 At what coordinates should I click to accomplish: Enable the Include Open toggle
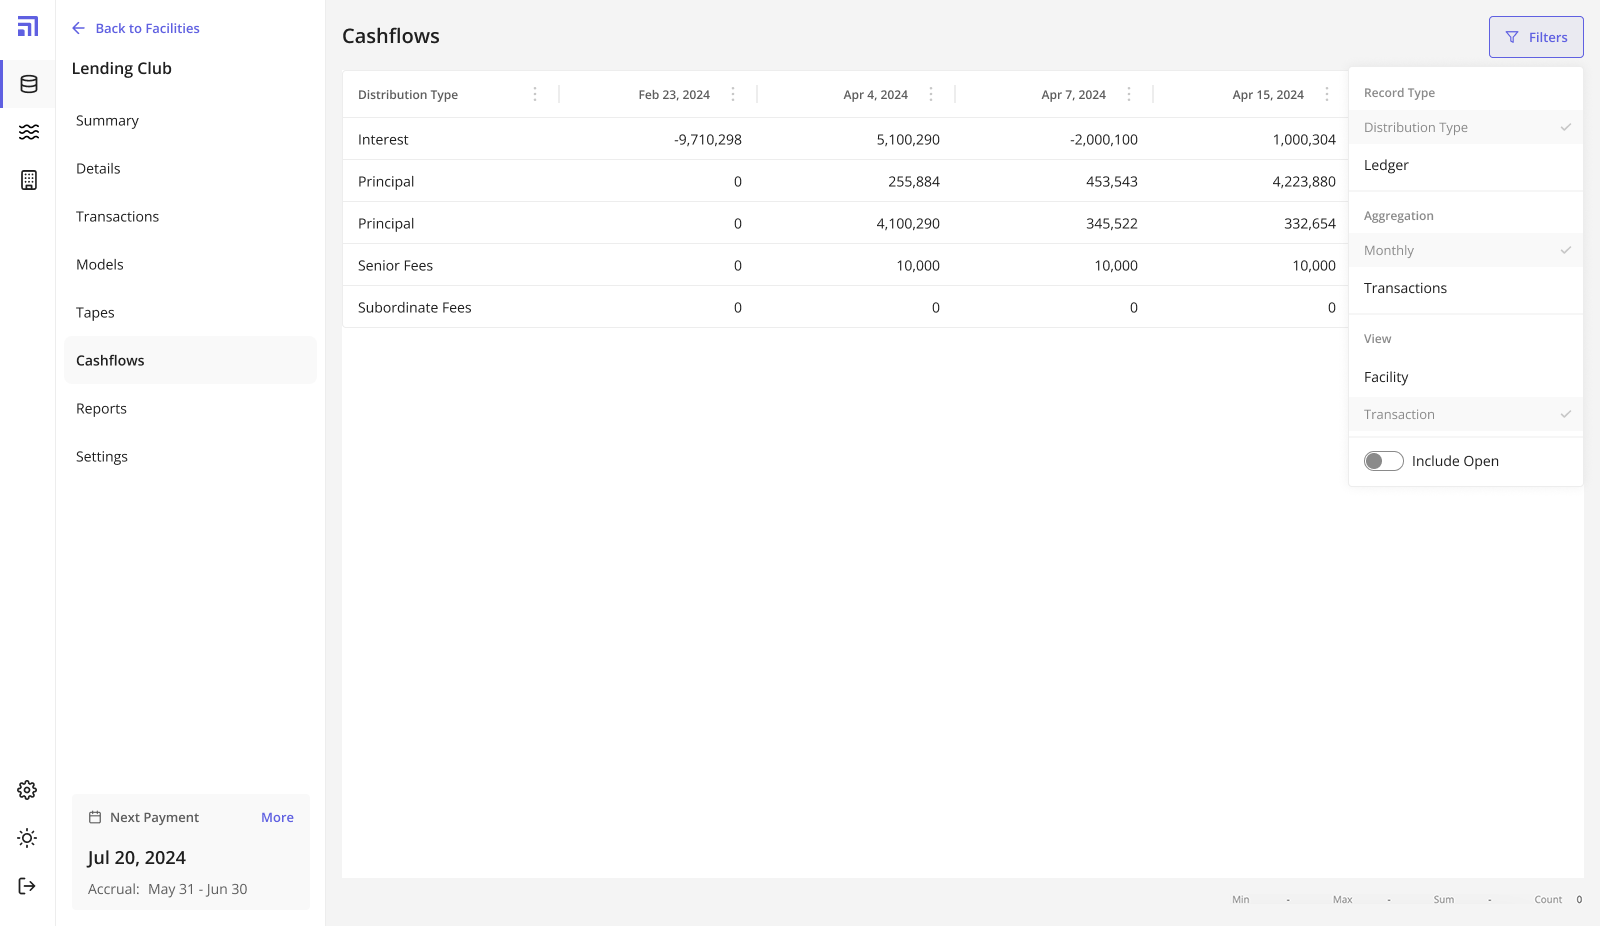point(1384,461)
